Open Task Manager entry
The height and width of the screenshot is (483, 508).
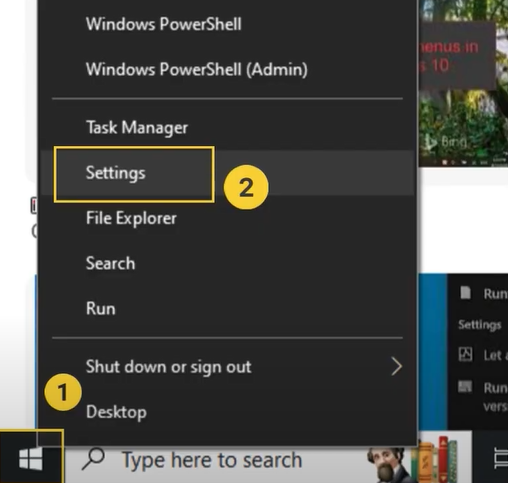pos(227,127)
